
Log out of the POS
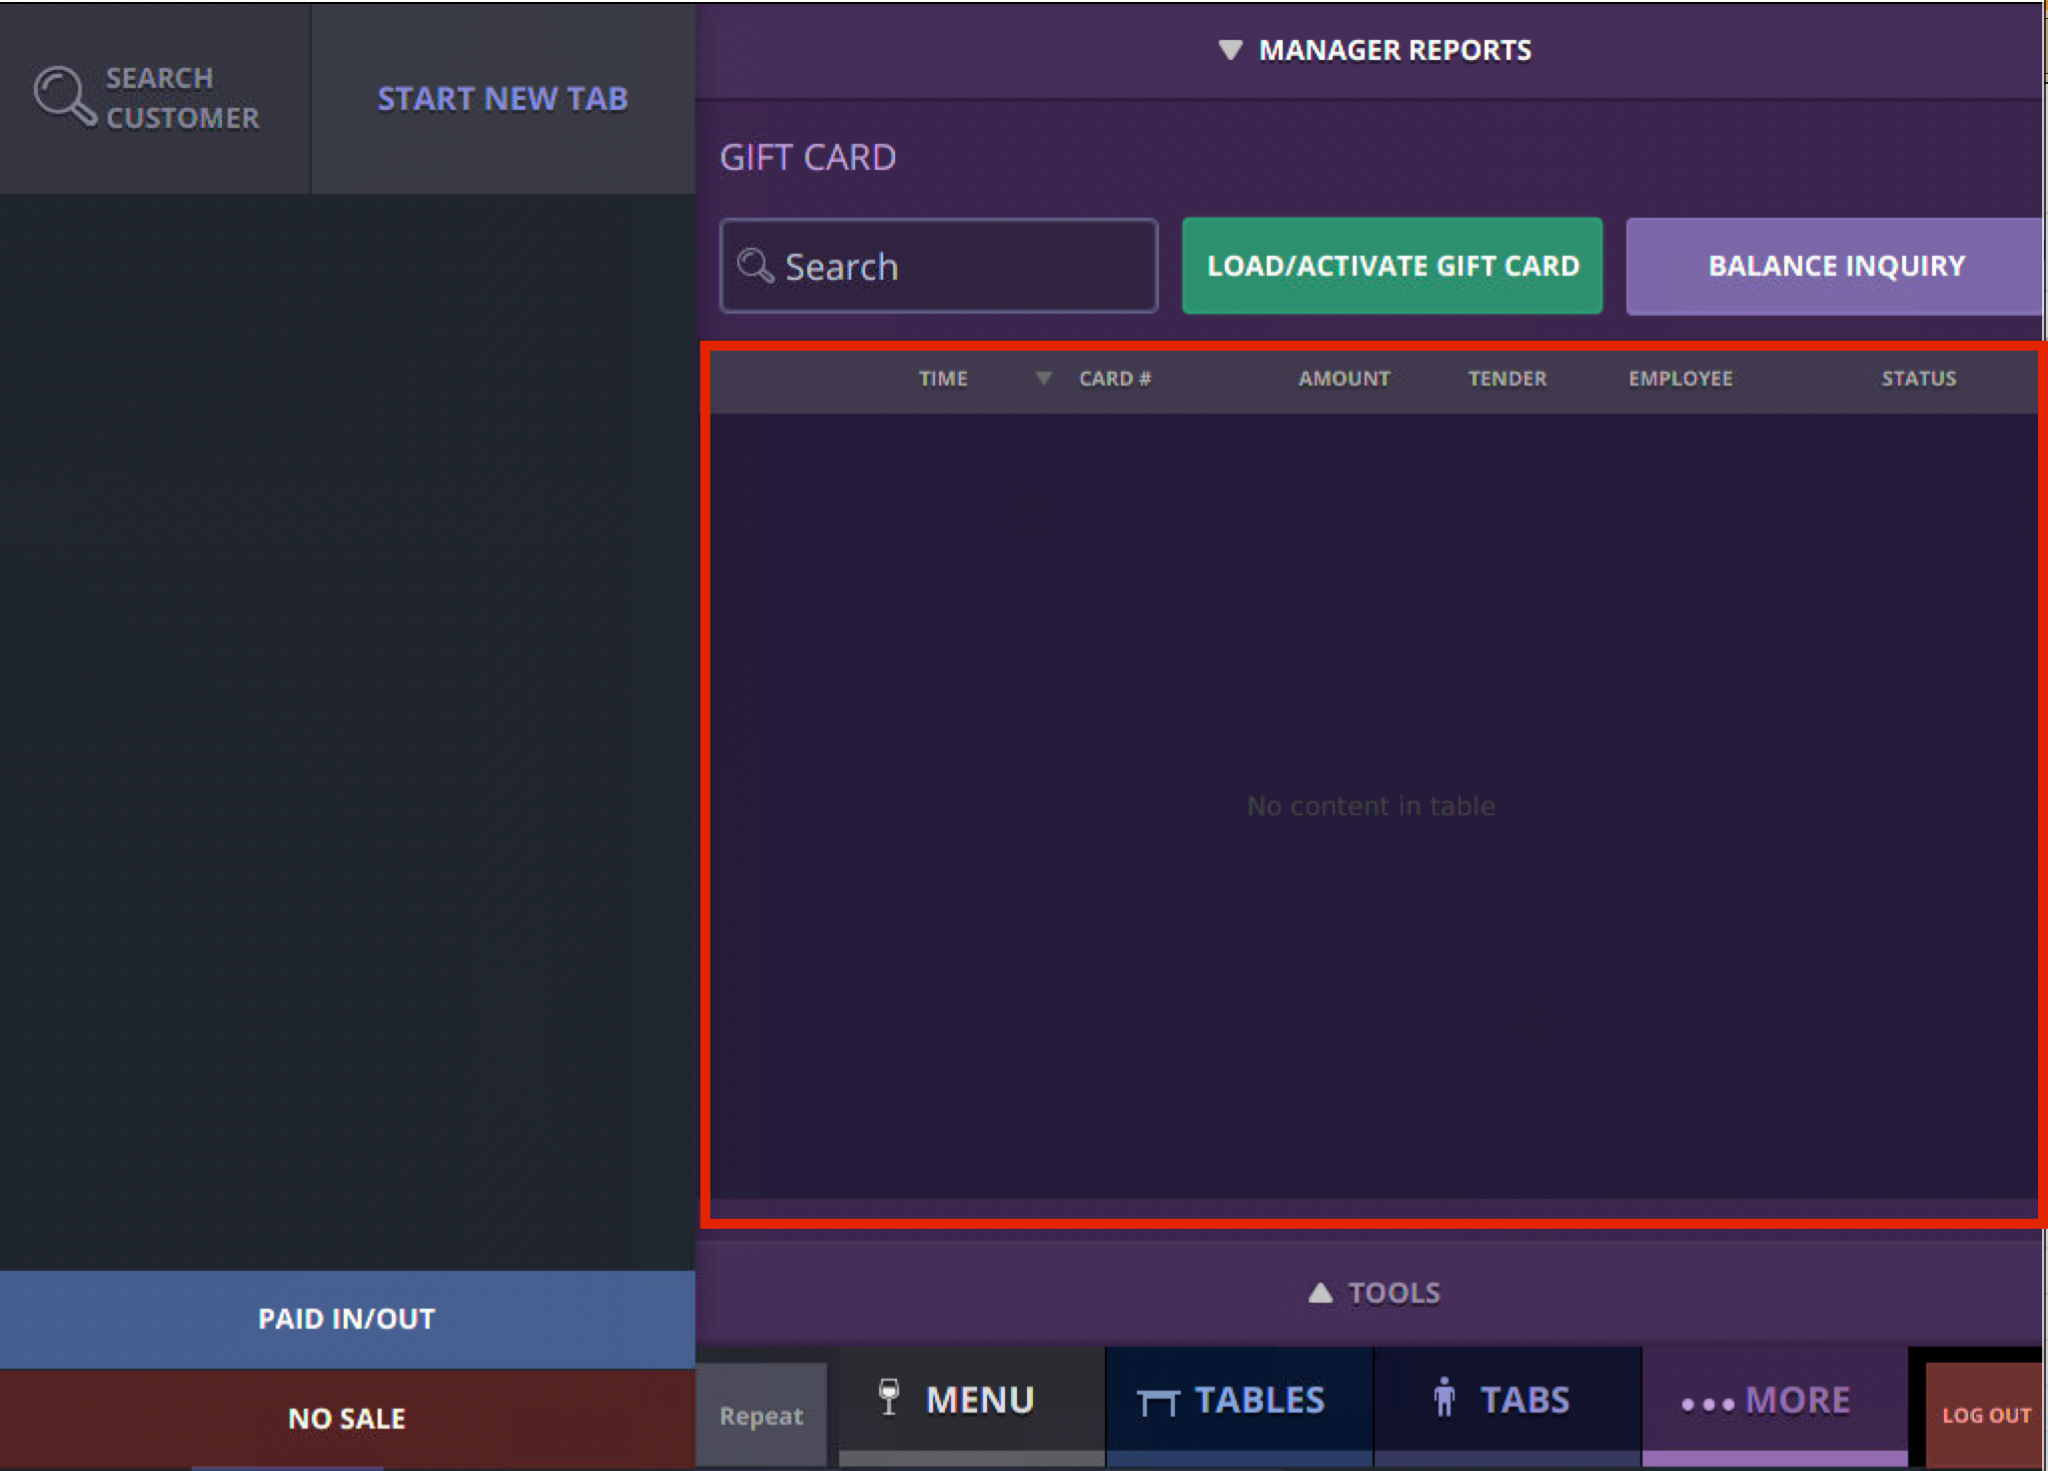point(1985,1415)
